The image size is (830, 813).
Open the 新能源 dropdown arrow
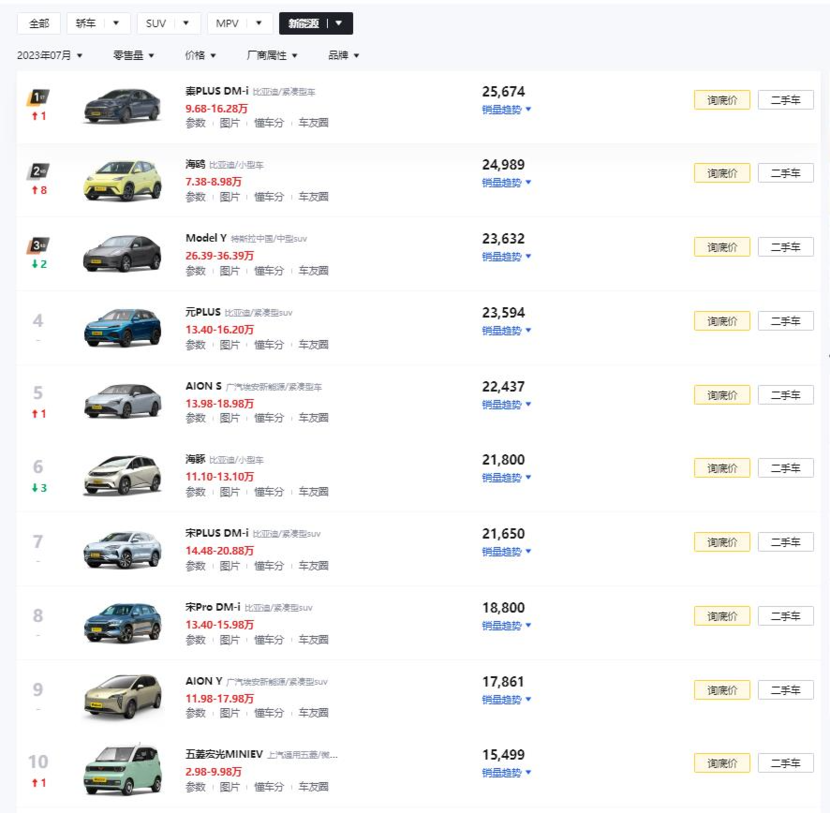point(339,23)
